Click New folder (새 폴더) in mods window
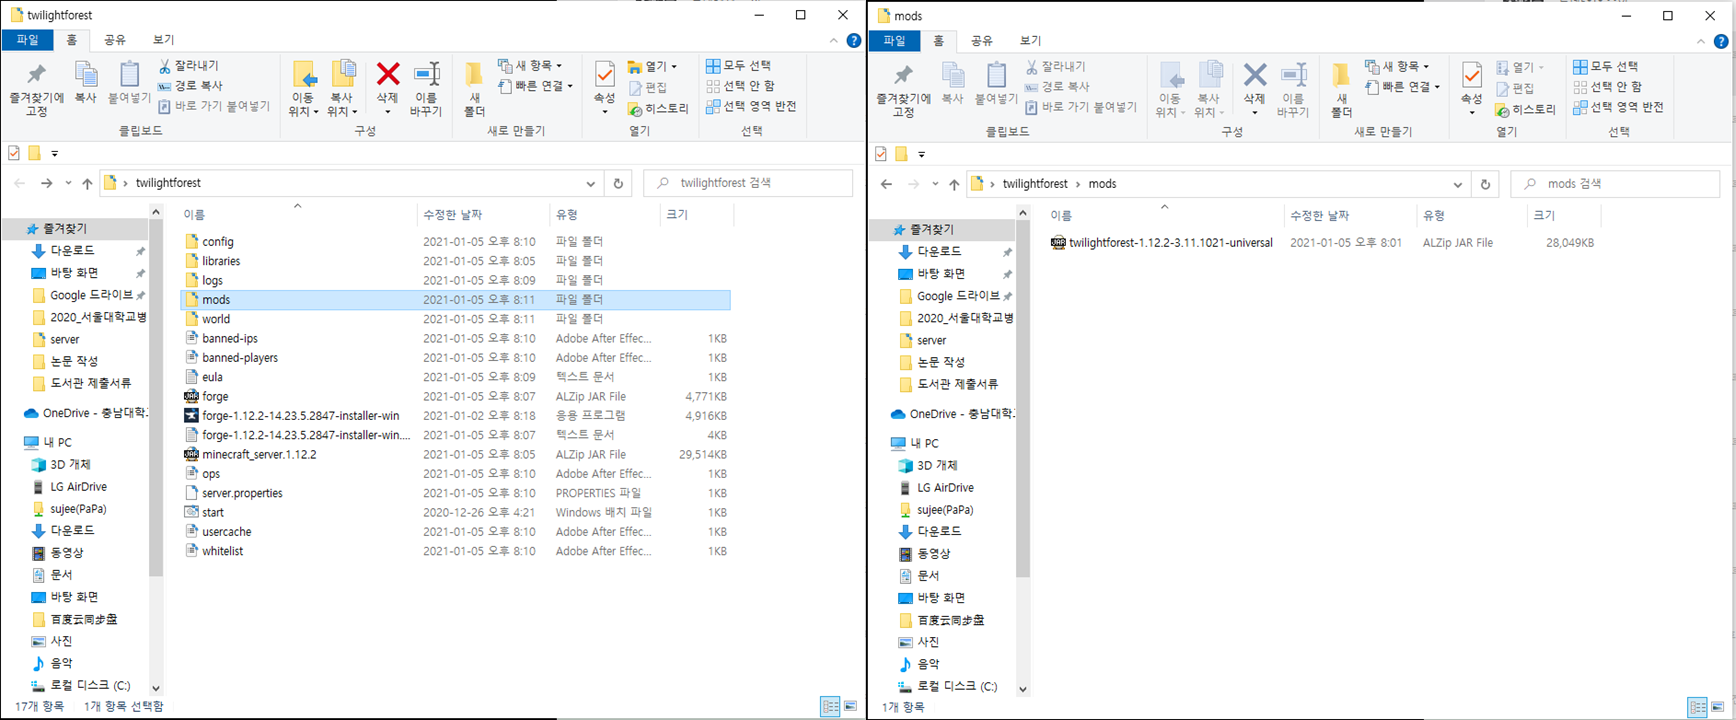Viewport: 1736px width, 720px height. click(x=1341, y=90)
